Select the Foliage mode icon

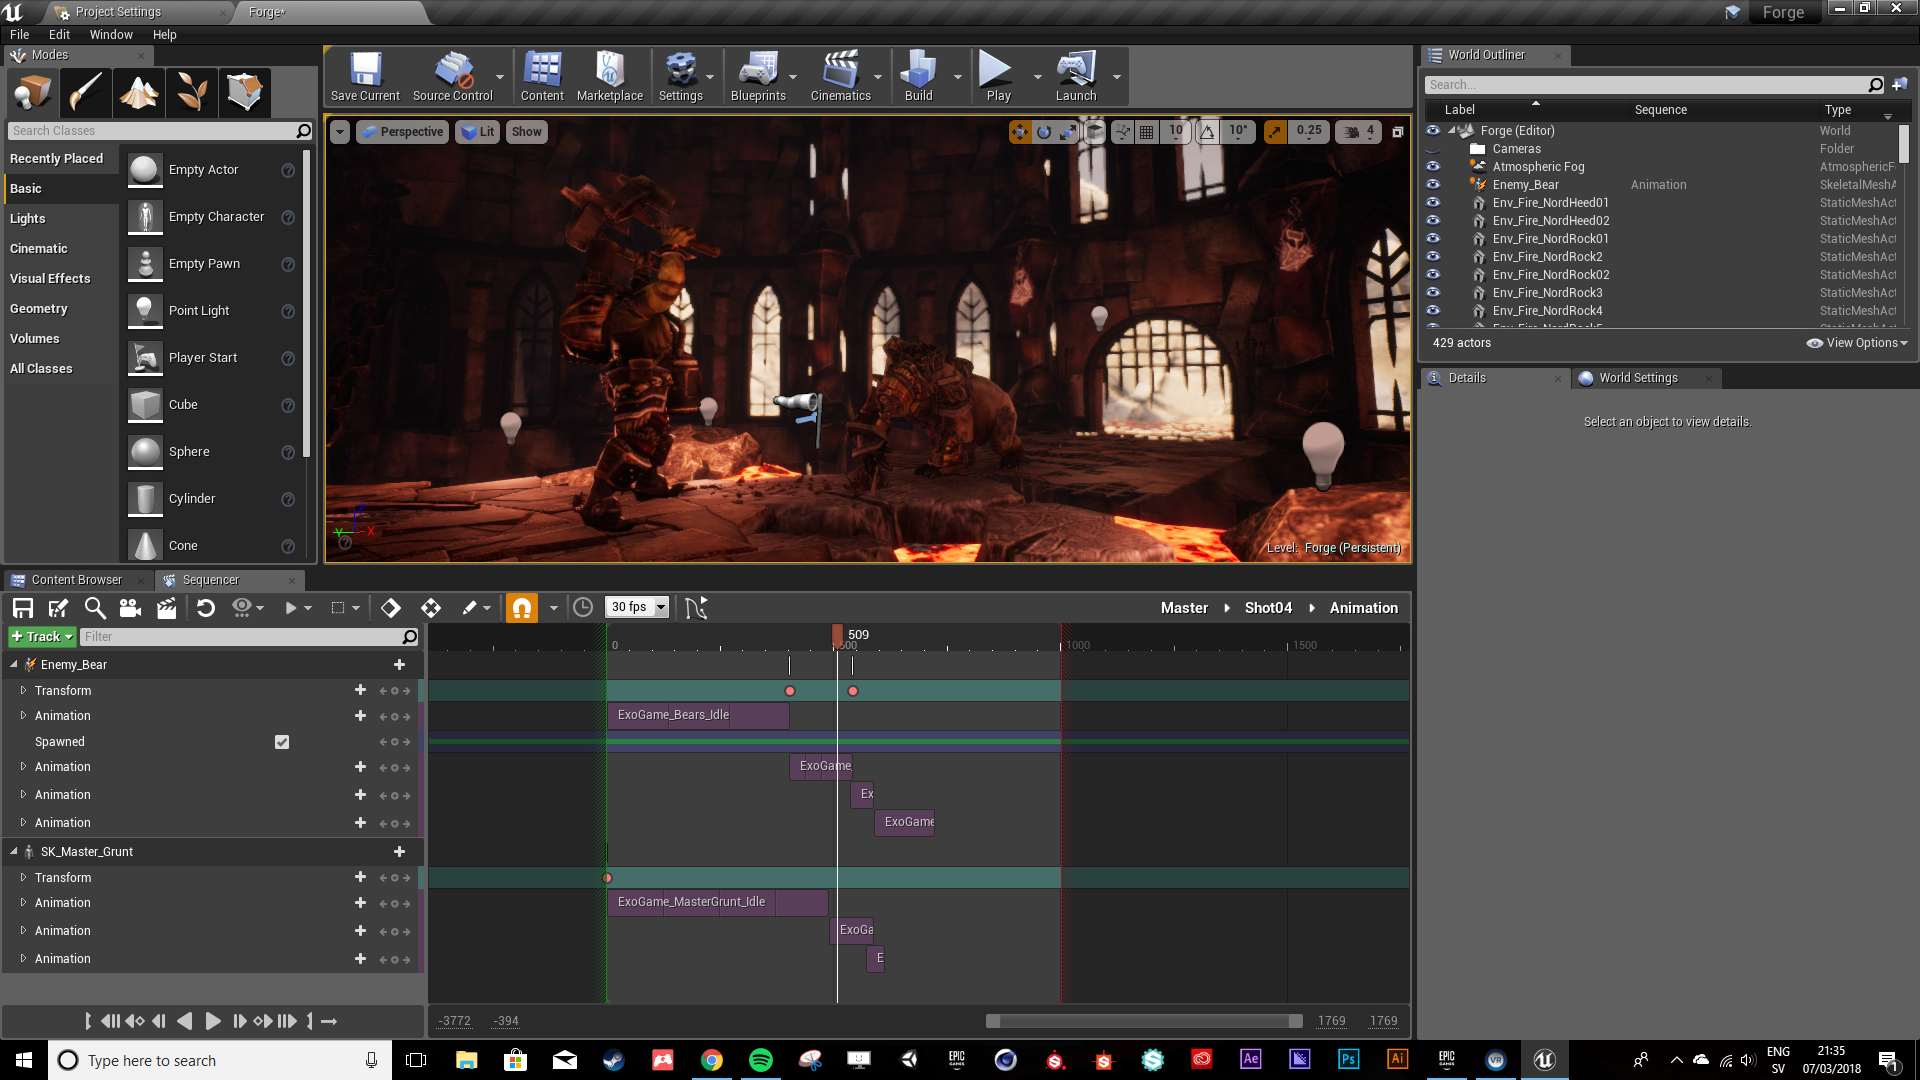[192, 93]
